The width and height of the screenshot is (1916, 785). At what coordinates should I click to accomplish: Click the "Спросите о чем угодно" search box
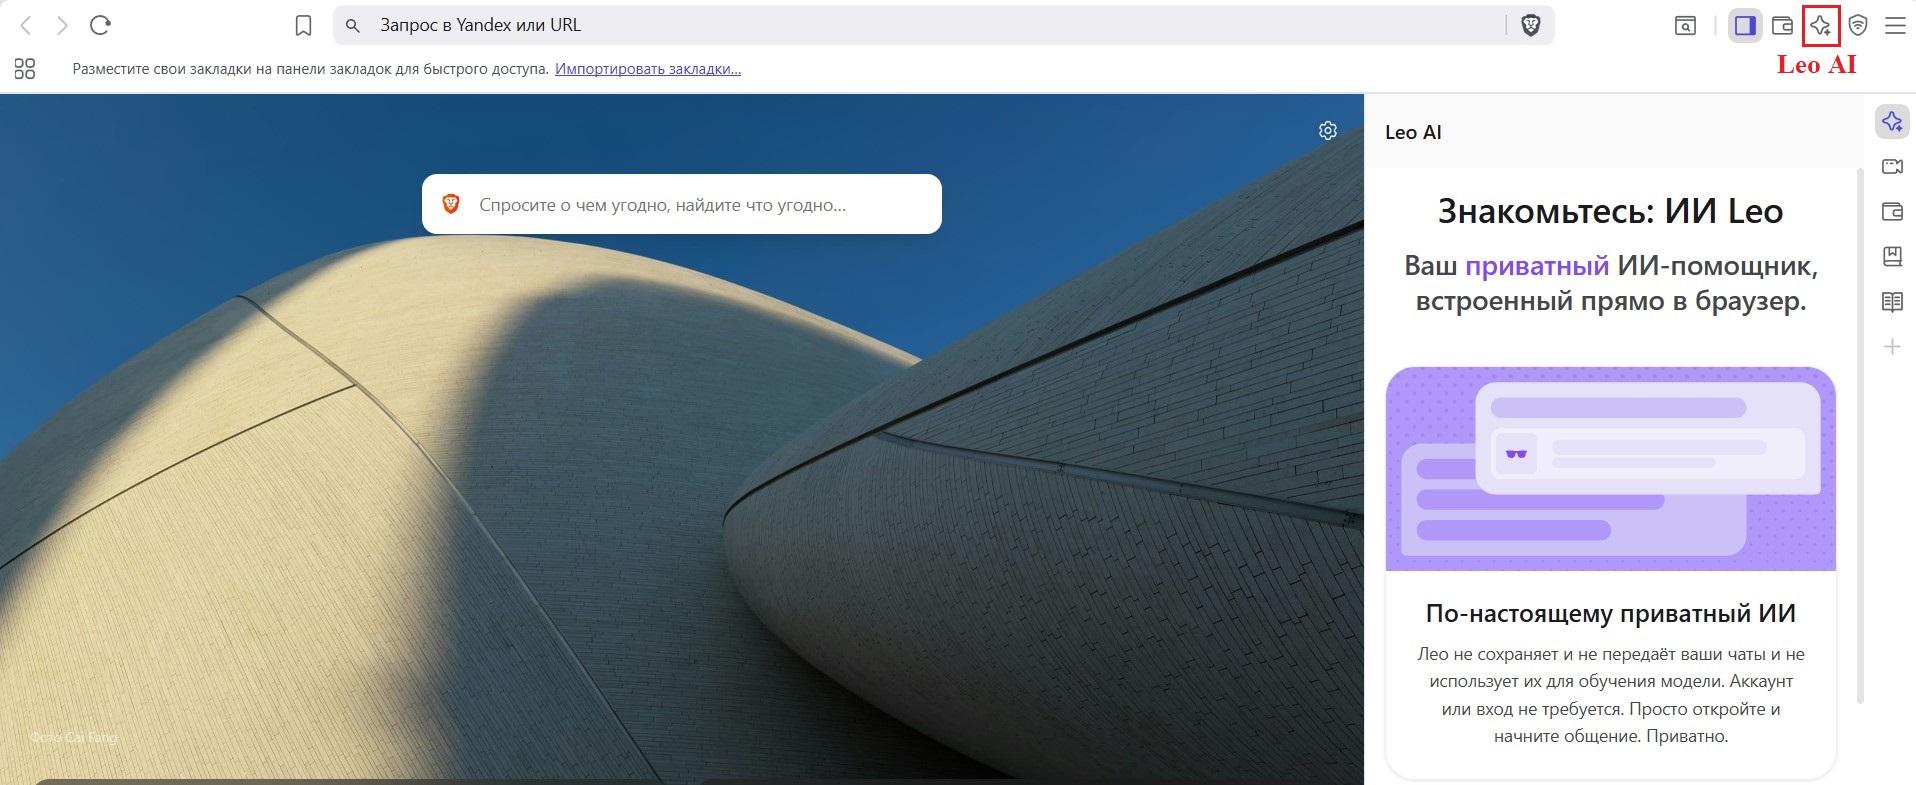coord(690,205)
